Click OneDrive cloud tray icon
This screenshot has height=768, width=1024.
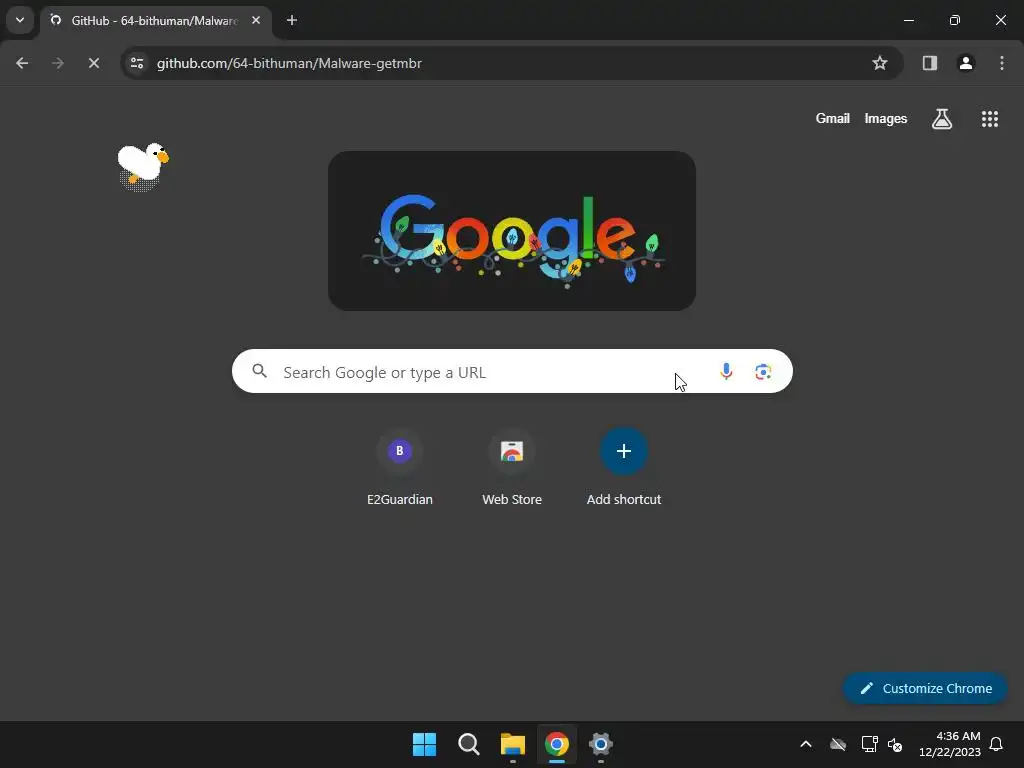pos(838,744)
